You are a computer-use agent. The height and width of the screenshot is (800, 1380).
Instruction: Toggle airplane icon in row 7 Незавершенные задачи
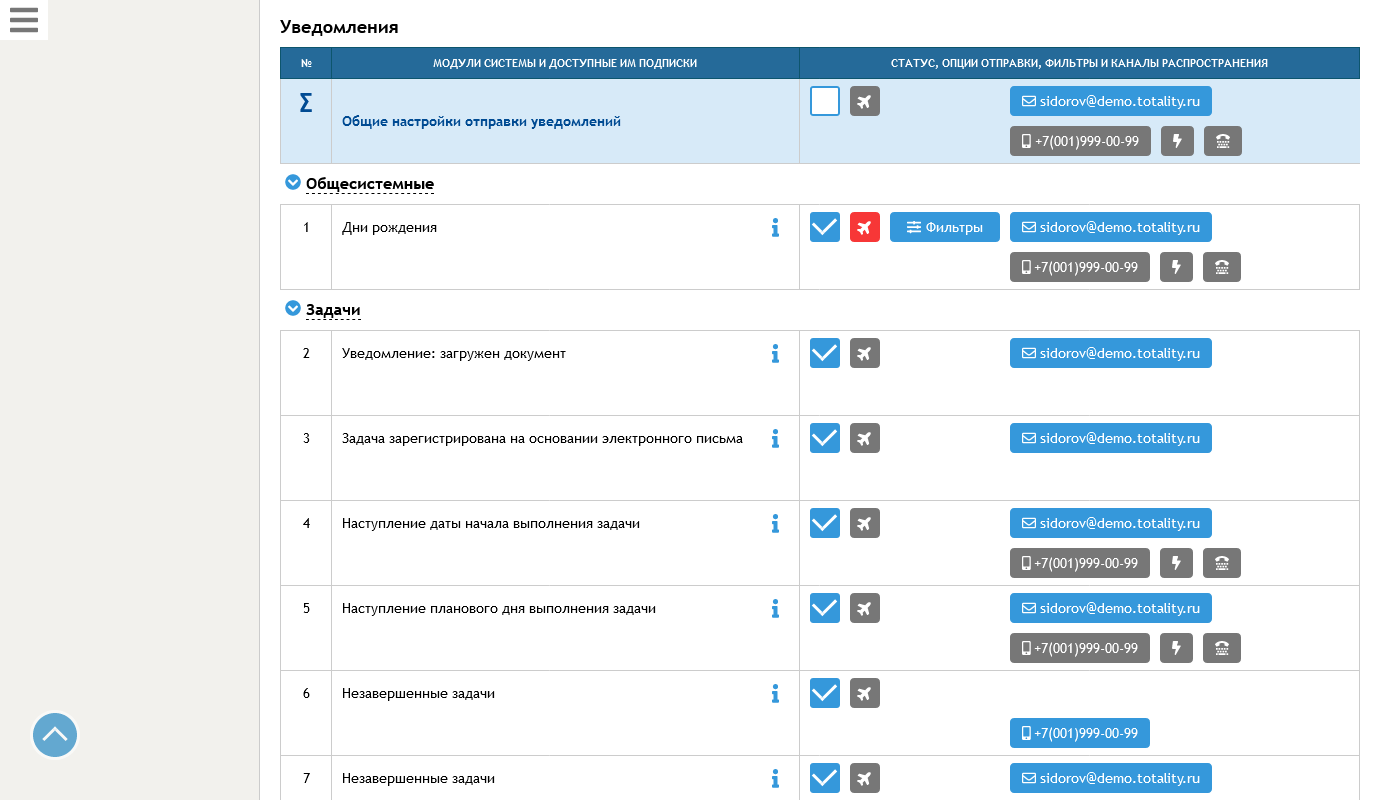pos(865,778)
